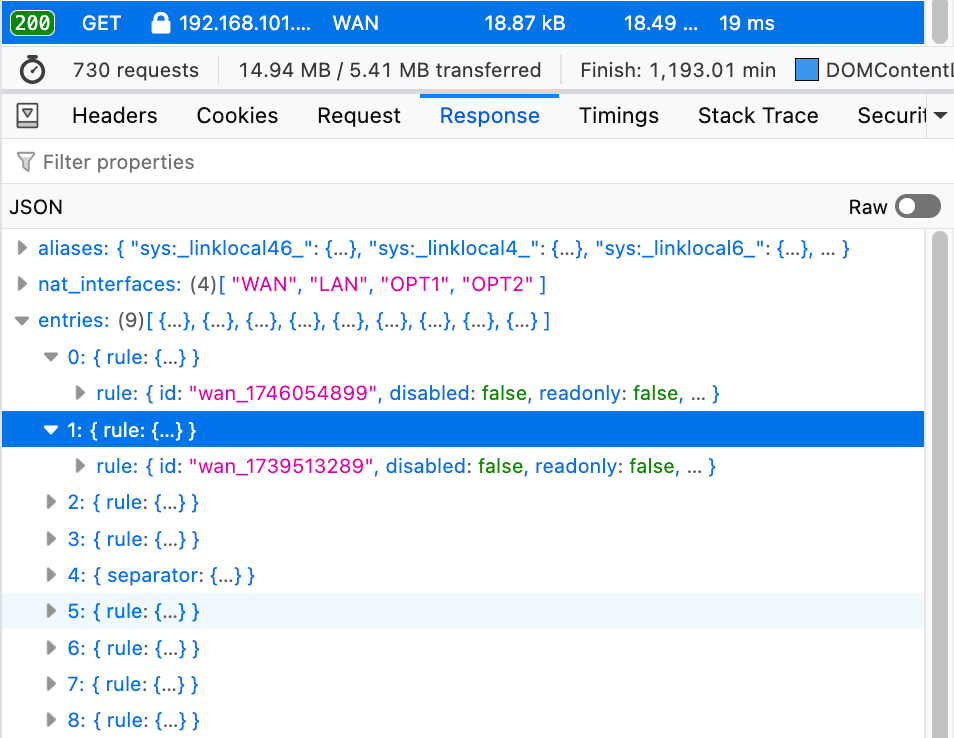This screenshot has width=954, height=738.
Task: Switch to the Headers tab
Action: (x=114, y=116)
